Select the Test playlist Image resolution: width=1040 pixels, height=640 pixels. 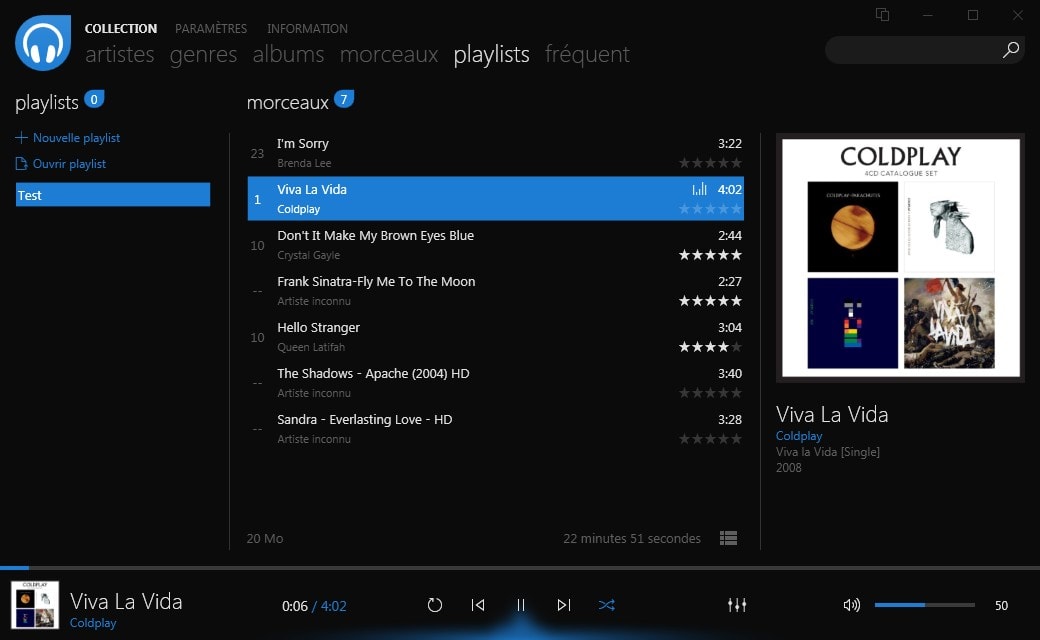point(113,195)
